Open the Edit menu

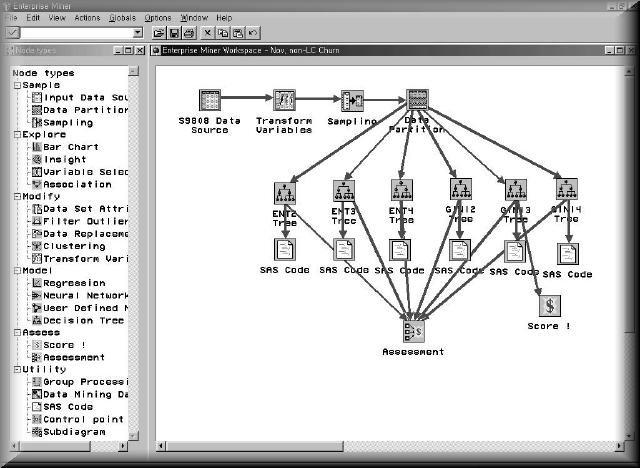point(33,18)
